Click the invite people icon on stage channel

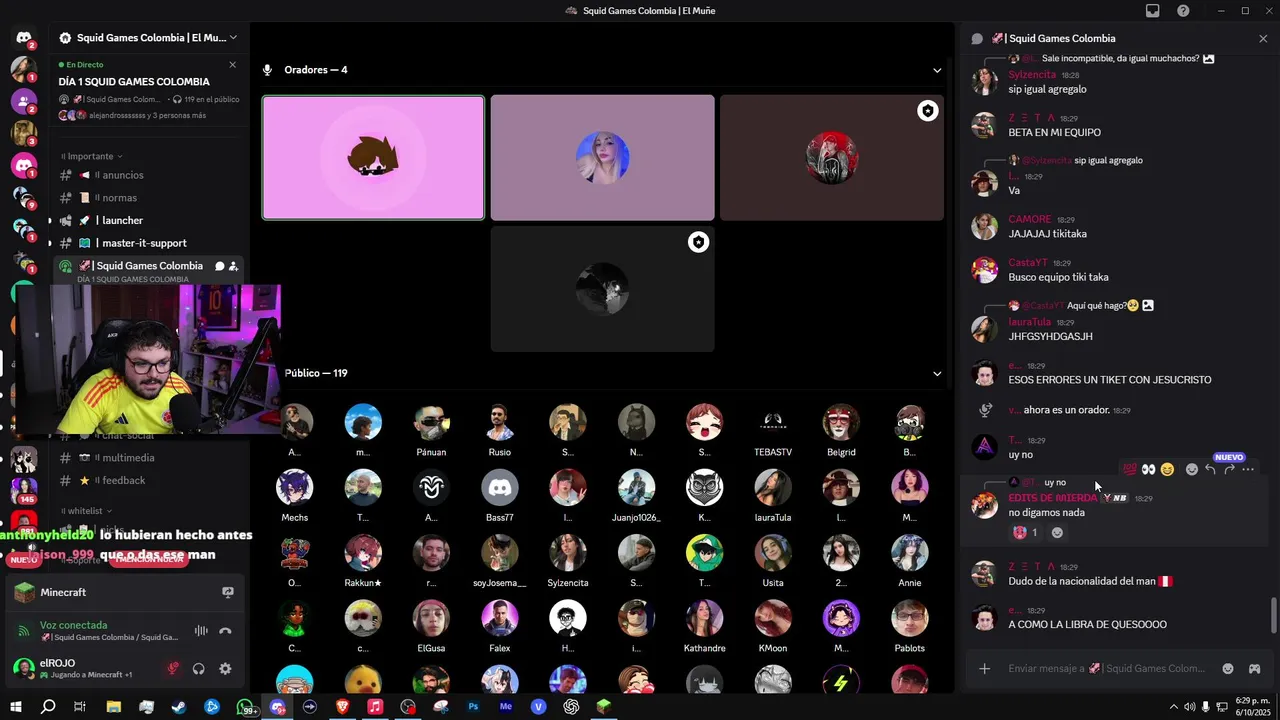[x=233, y=266]
